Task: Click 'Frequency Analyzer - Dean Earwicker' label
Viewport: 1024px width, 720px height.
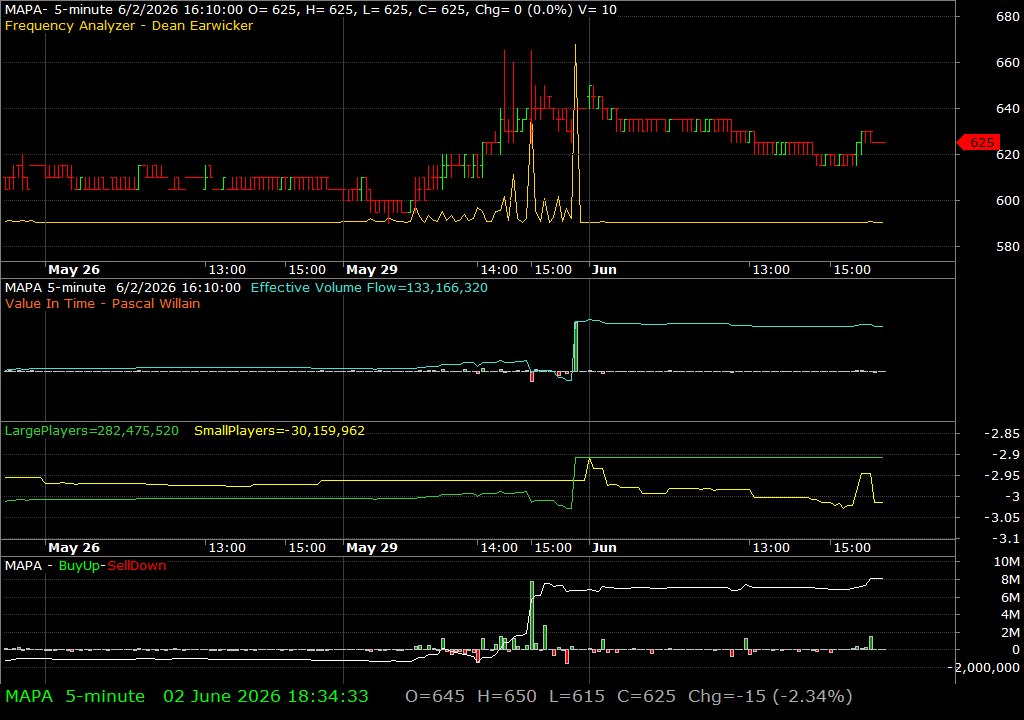Action: tap(129, 25)
